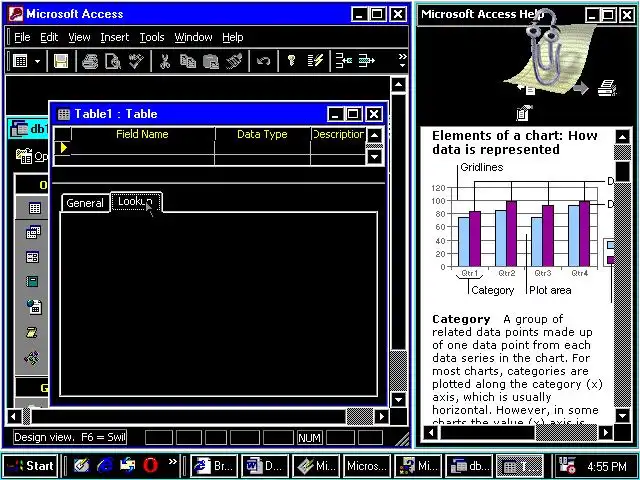
Task: Click the Copy icon in the toolbar
Action: pos(188,61)
